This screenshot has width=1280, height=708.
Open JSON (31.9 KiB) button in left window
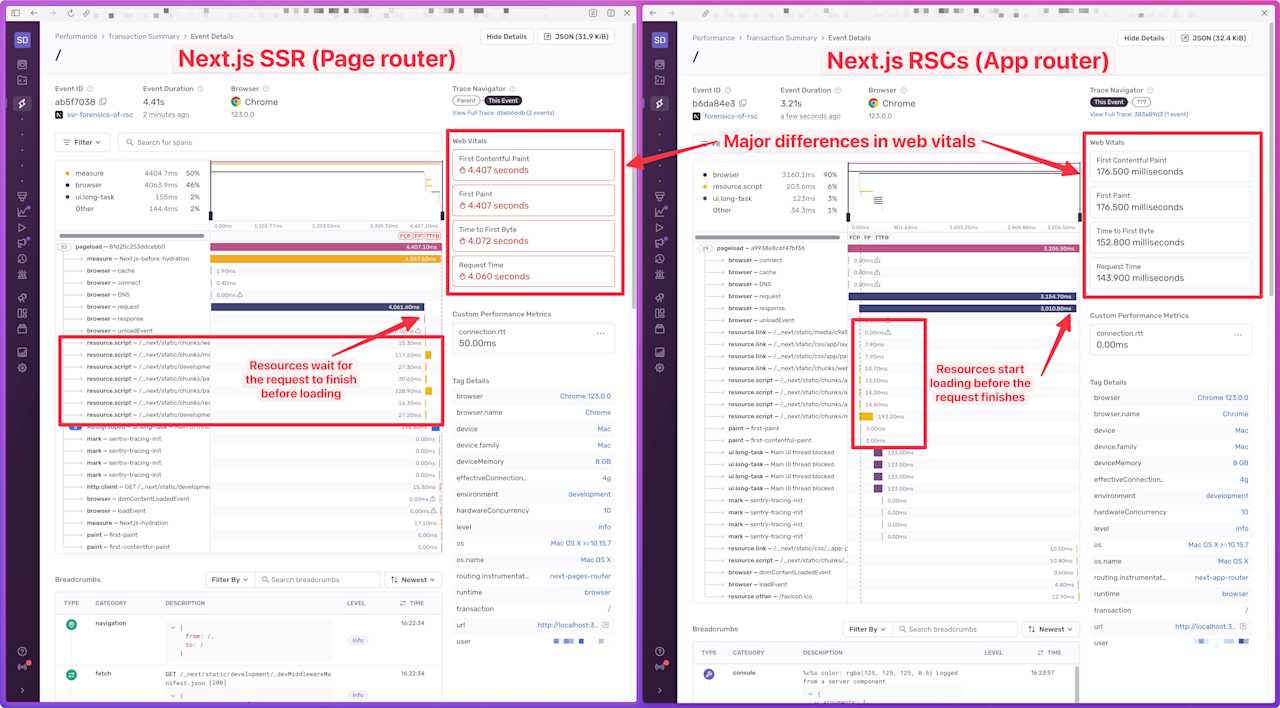click(x=576, y=36)
